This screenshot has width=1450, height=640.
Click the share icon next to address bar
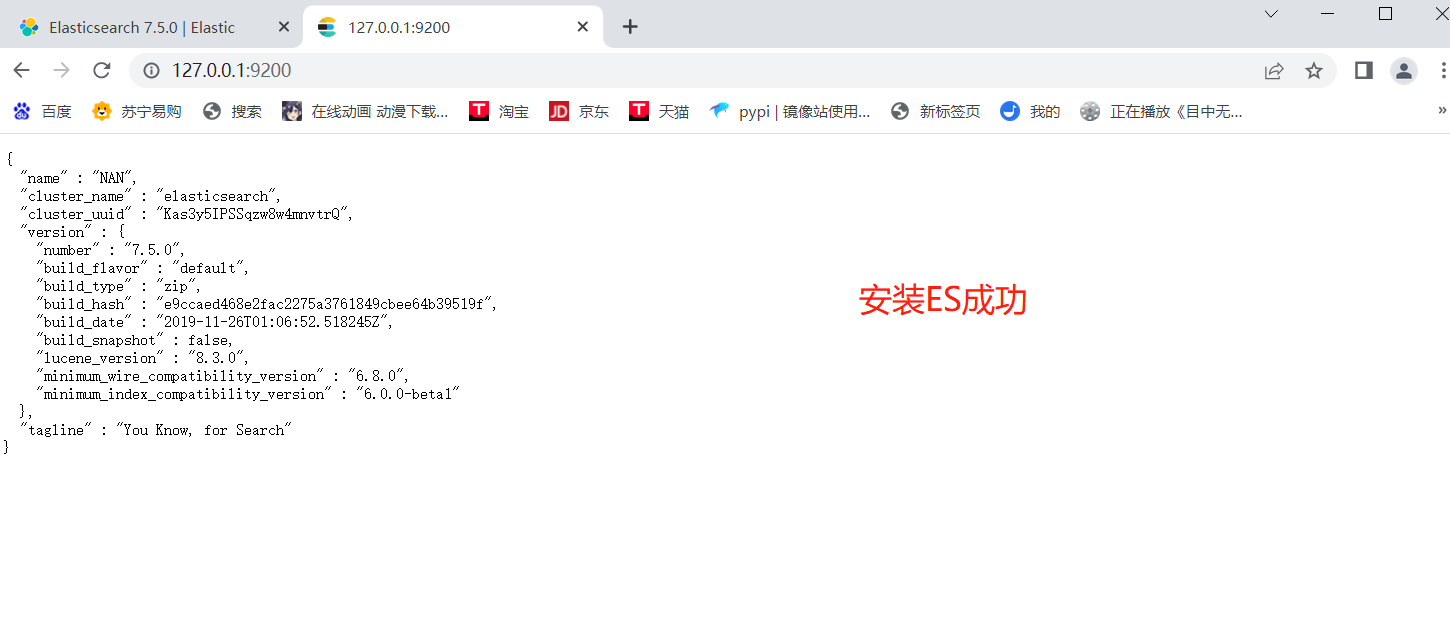pos(1273,70)
